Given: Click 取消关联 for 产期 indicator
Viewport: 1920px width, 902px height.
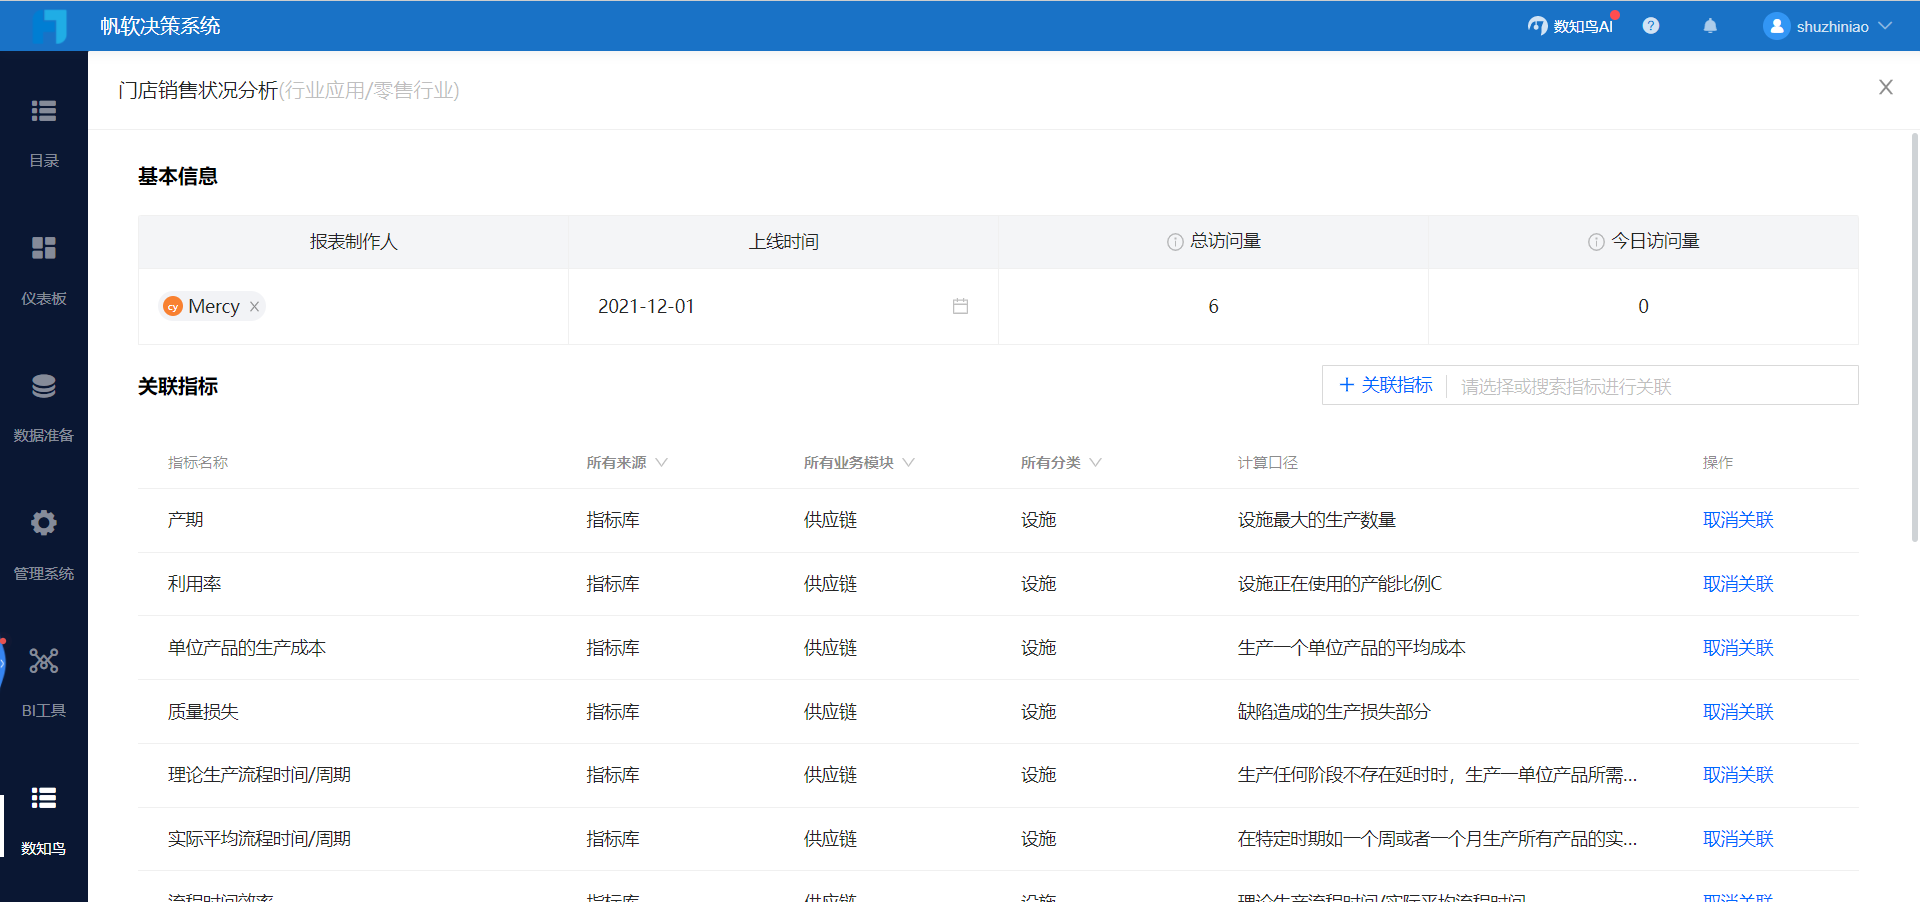Looking at the screenshot, I should click(x=1737, y=520).
